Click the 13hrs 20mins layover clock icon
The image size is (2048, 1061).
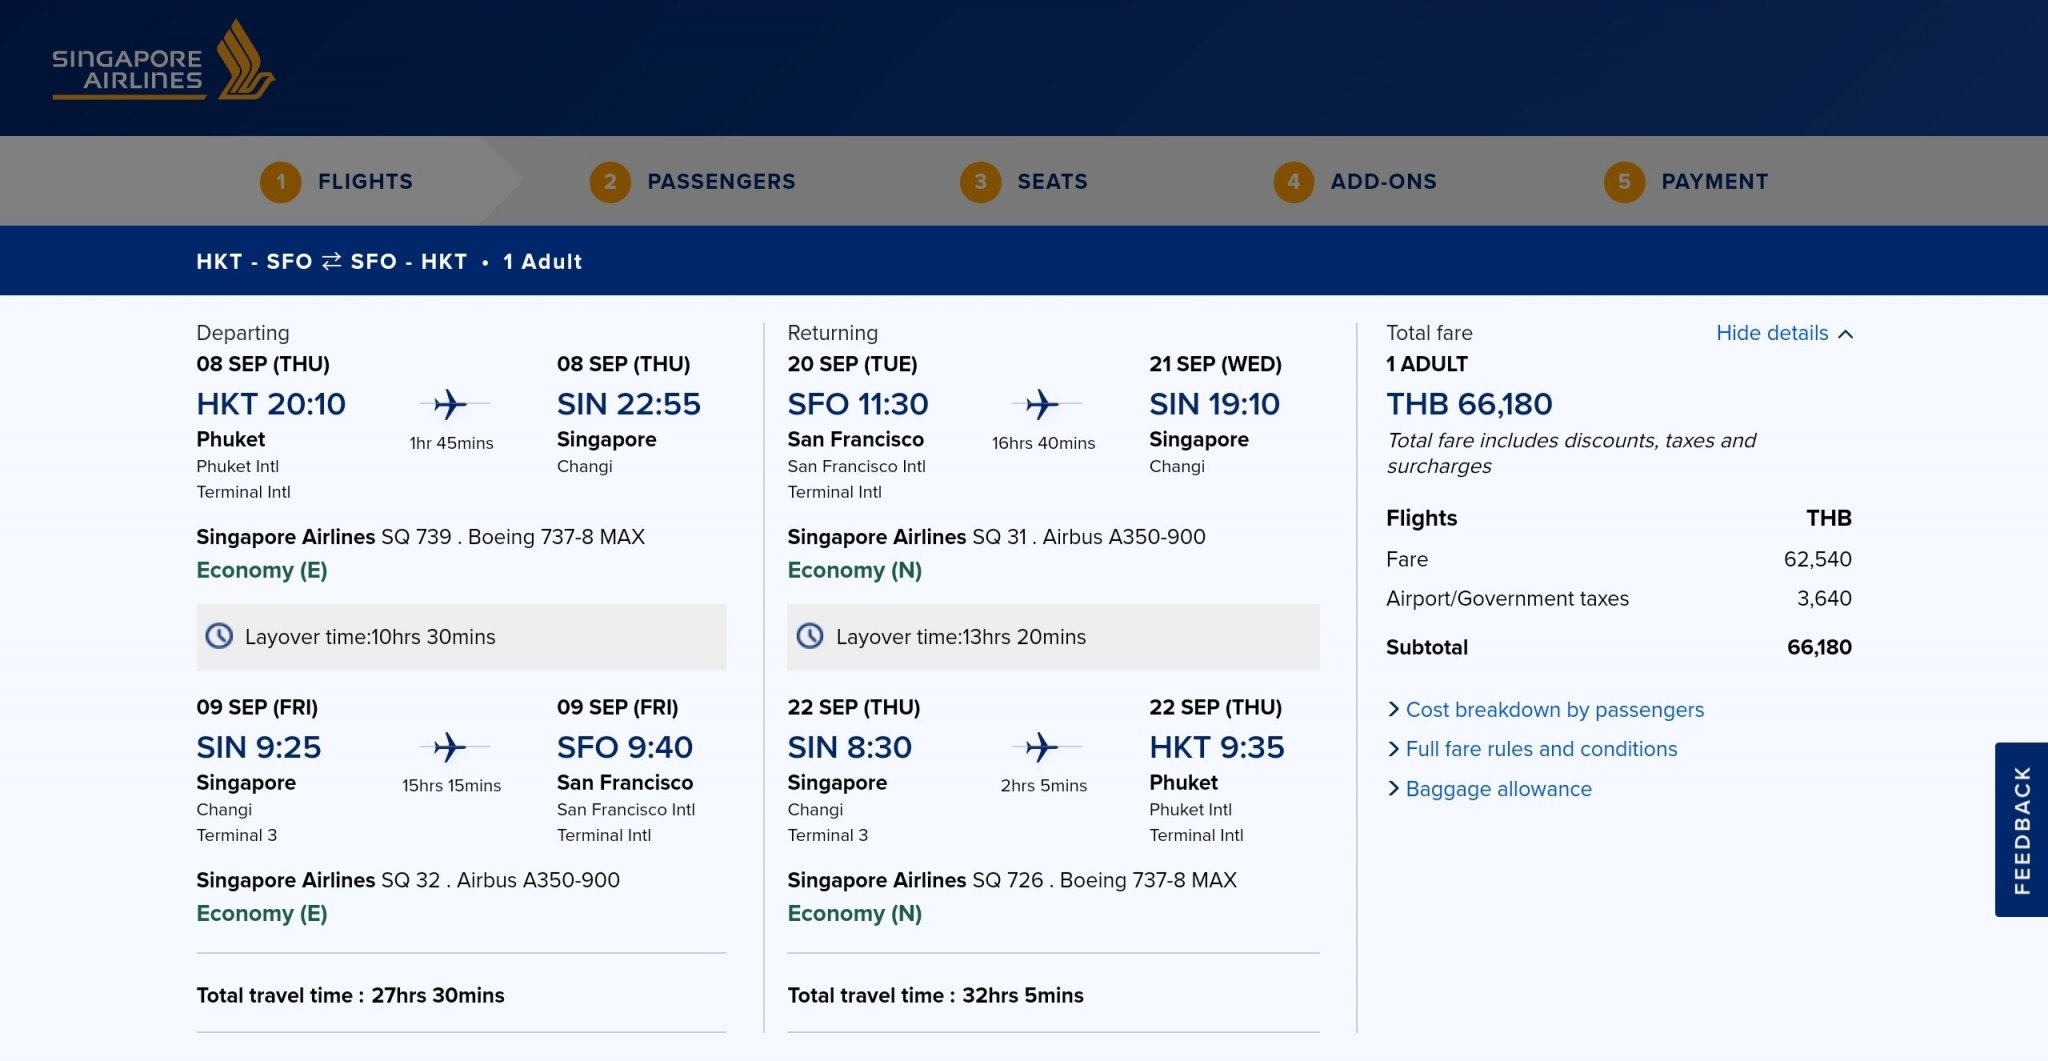tap(810, 636)
